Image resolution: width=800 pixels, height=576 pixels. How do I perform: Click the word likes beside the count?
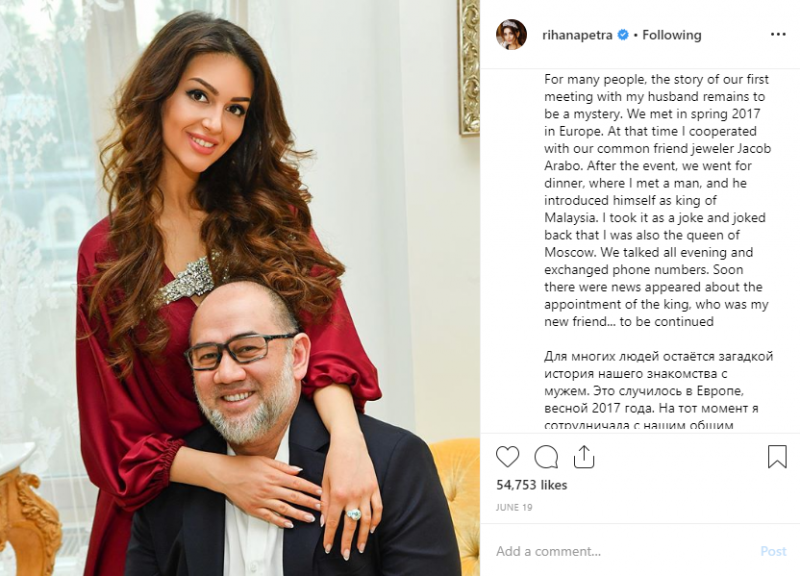[554, 485]
